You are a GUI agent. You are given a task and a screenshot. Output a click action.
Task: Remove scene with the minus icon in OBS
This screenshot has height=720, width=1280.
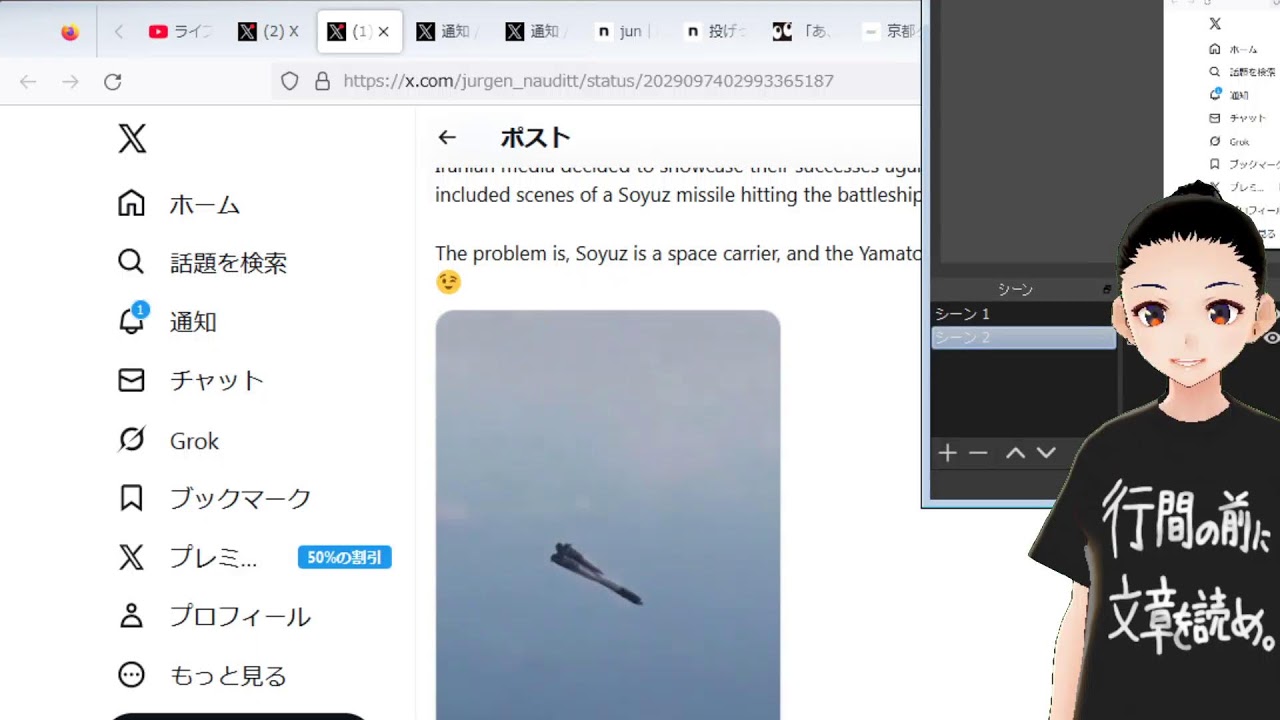pos(978,453)
